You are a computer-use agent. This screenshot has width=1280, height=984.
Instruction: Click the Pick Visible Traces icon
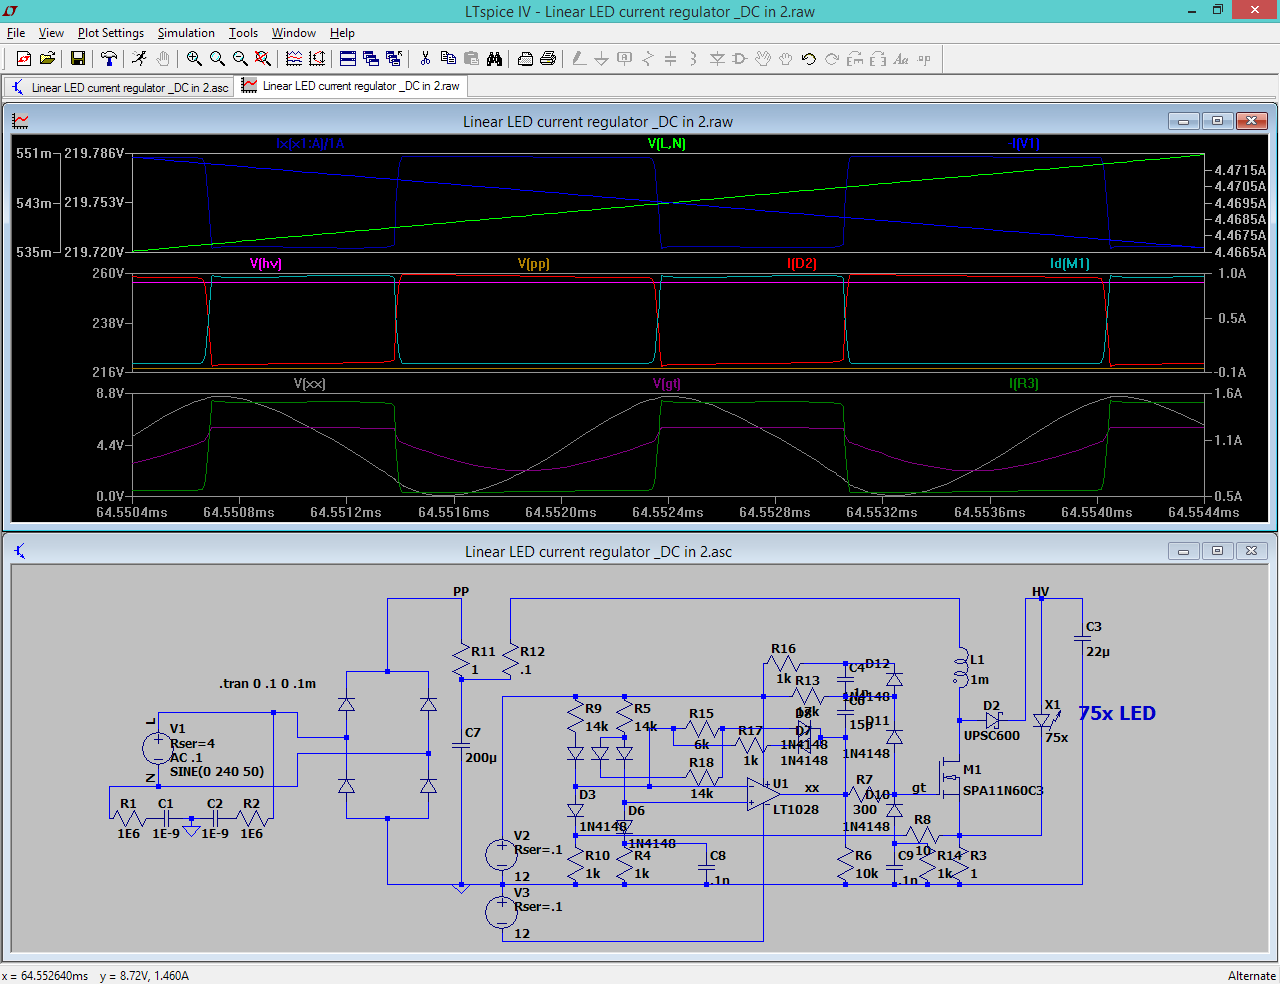point(317,59)
